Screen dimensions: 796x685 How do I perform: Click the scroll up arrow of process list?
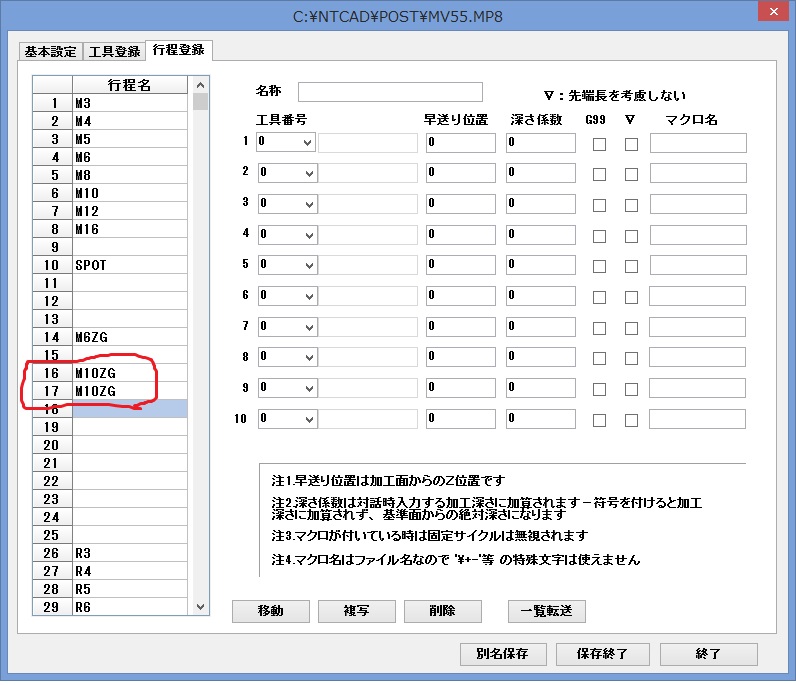(x=200, y=85)
